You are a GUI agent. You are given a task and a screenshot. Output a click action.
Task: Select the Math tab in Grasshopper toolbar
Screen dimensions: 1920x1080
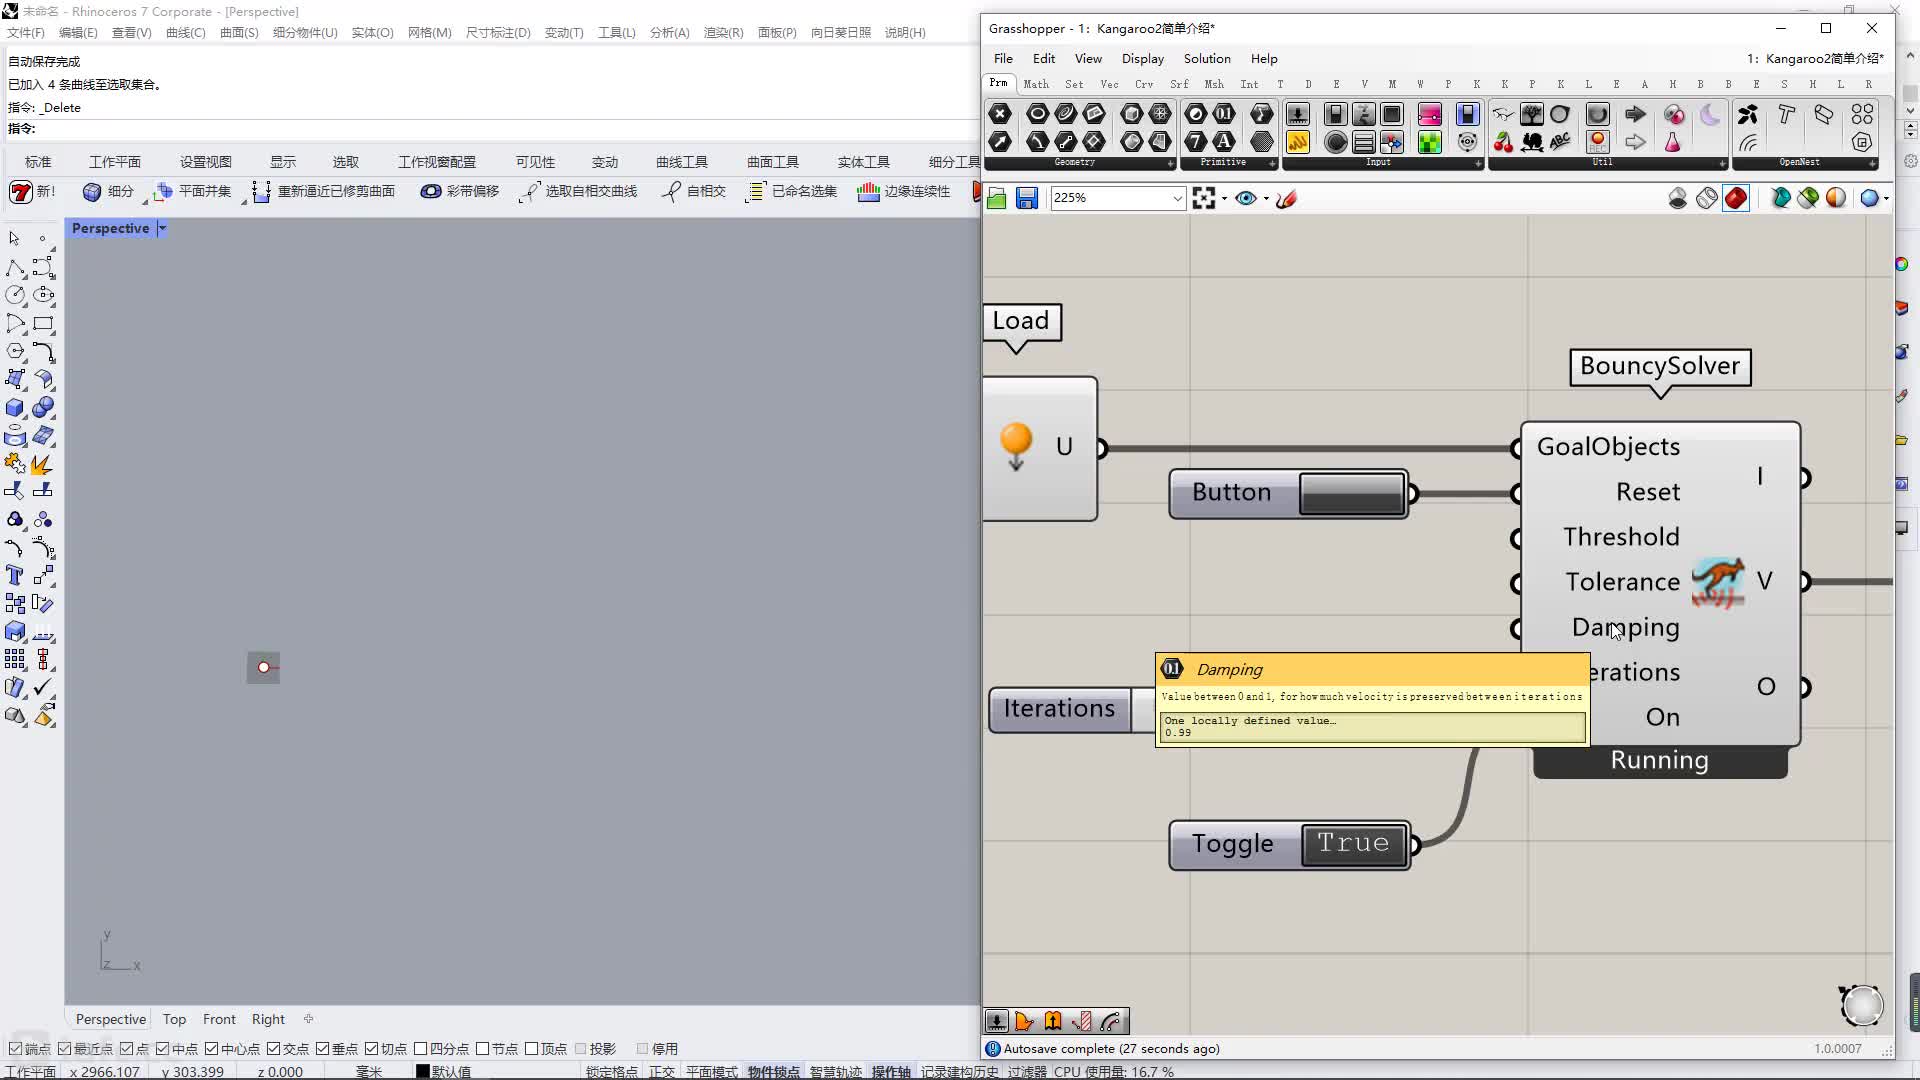pyautogui.click(x=1036, y=83)
